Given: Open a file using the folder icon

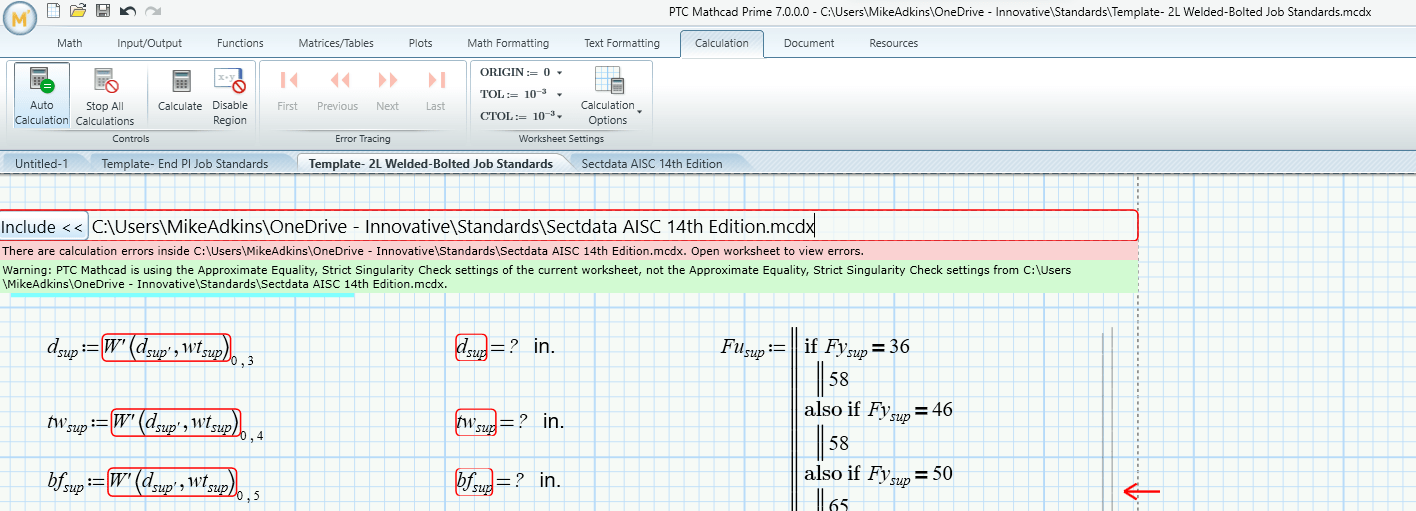Looking at the screenshot, I should tap(78, 10).
